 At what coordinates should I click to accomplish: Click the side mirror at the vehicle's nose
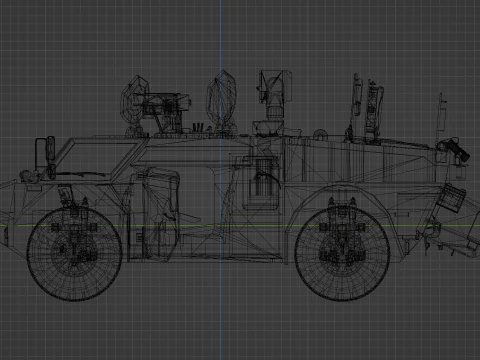pyautogui.click(x=45, y=153)
